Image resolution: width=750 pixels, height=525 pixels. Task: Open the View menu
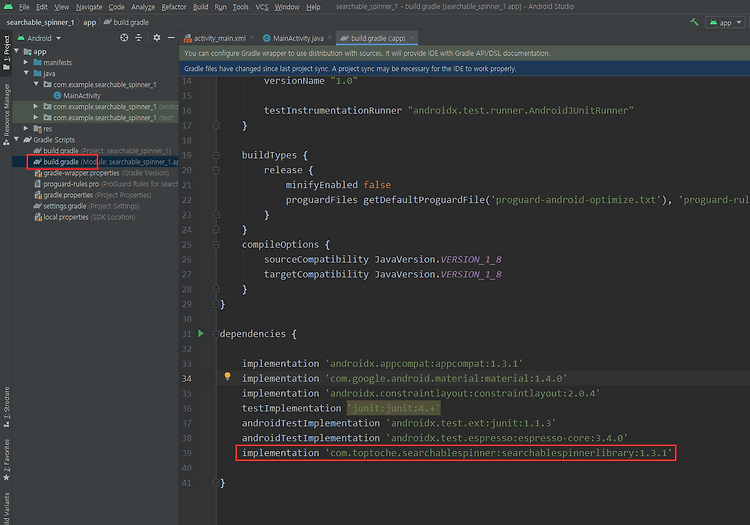(x=61, y=7)
